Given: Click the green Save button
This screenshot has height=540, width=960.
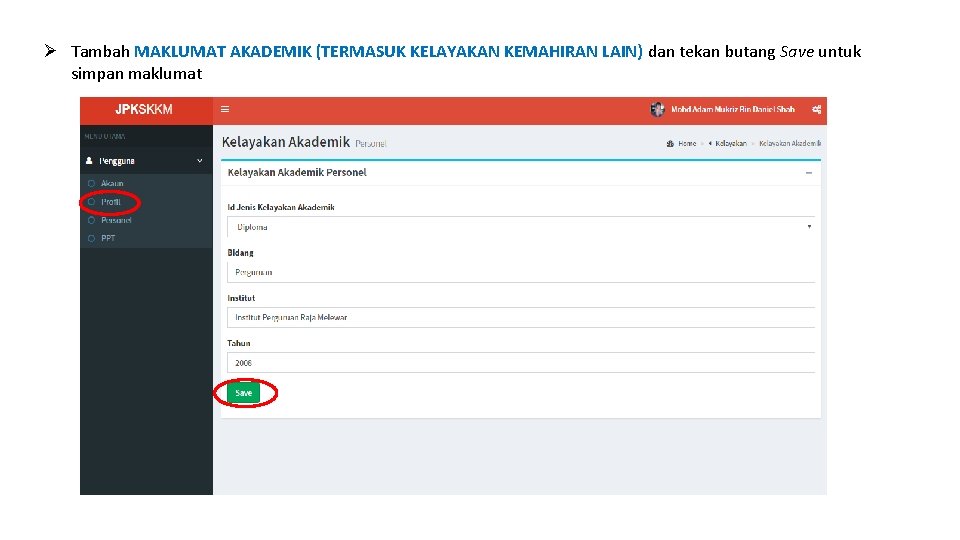Looking at the screenshot, I should pos(244,393).
